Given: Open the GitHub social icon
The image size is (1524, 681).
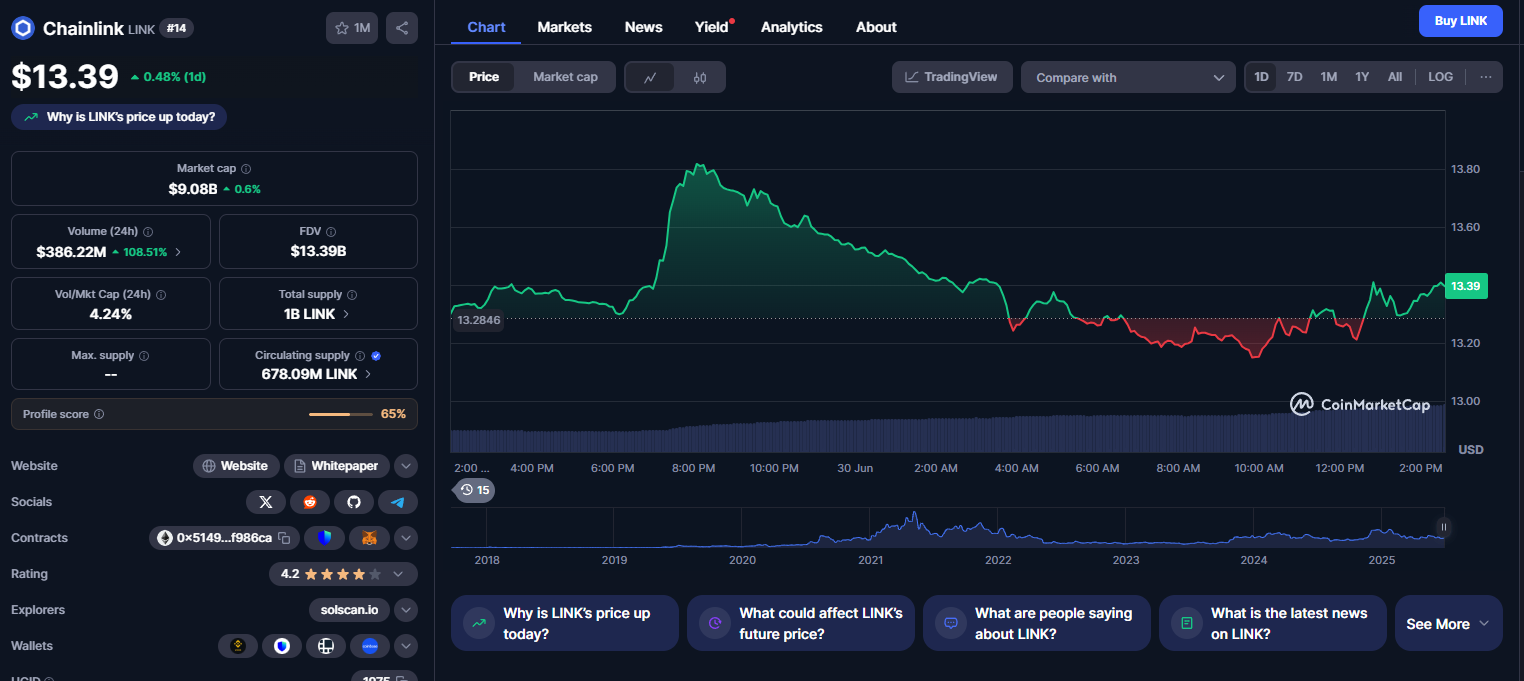Looking at the screenshot, I should pos(354,502).
